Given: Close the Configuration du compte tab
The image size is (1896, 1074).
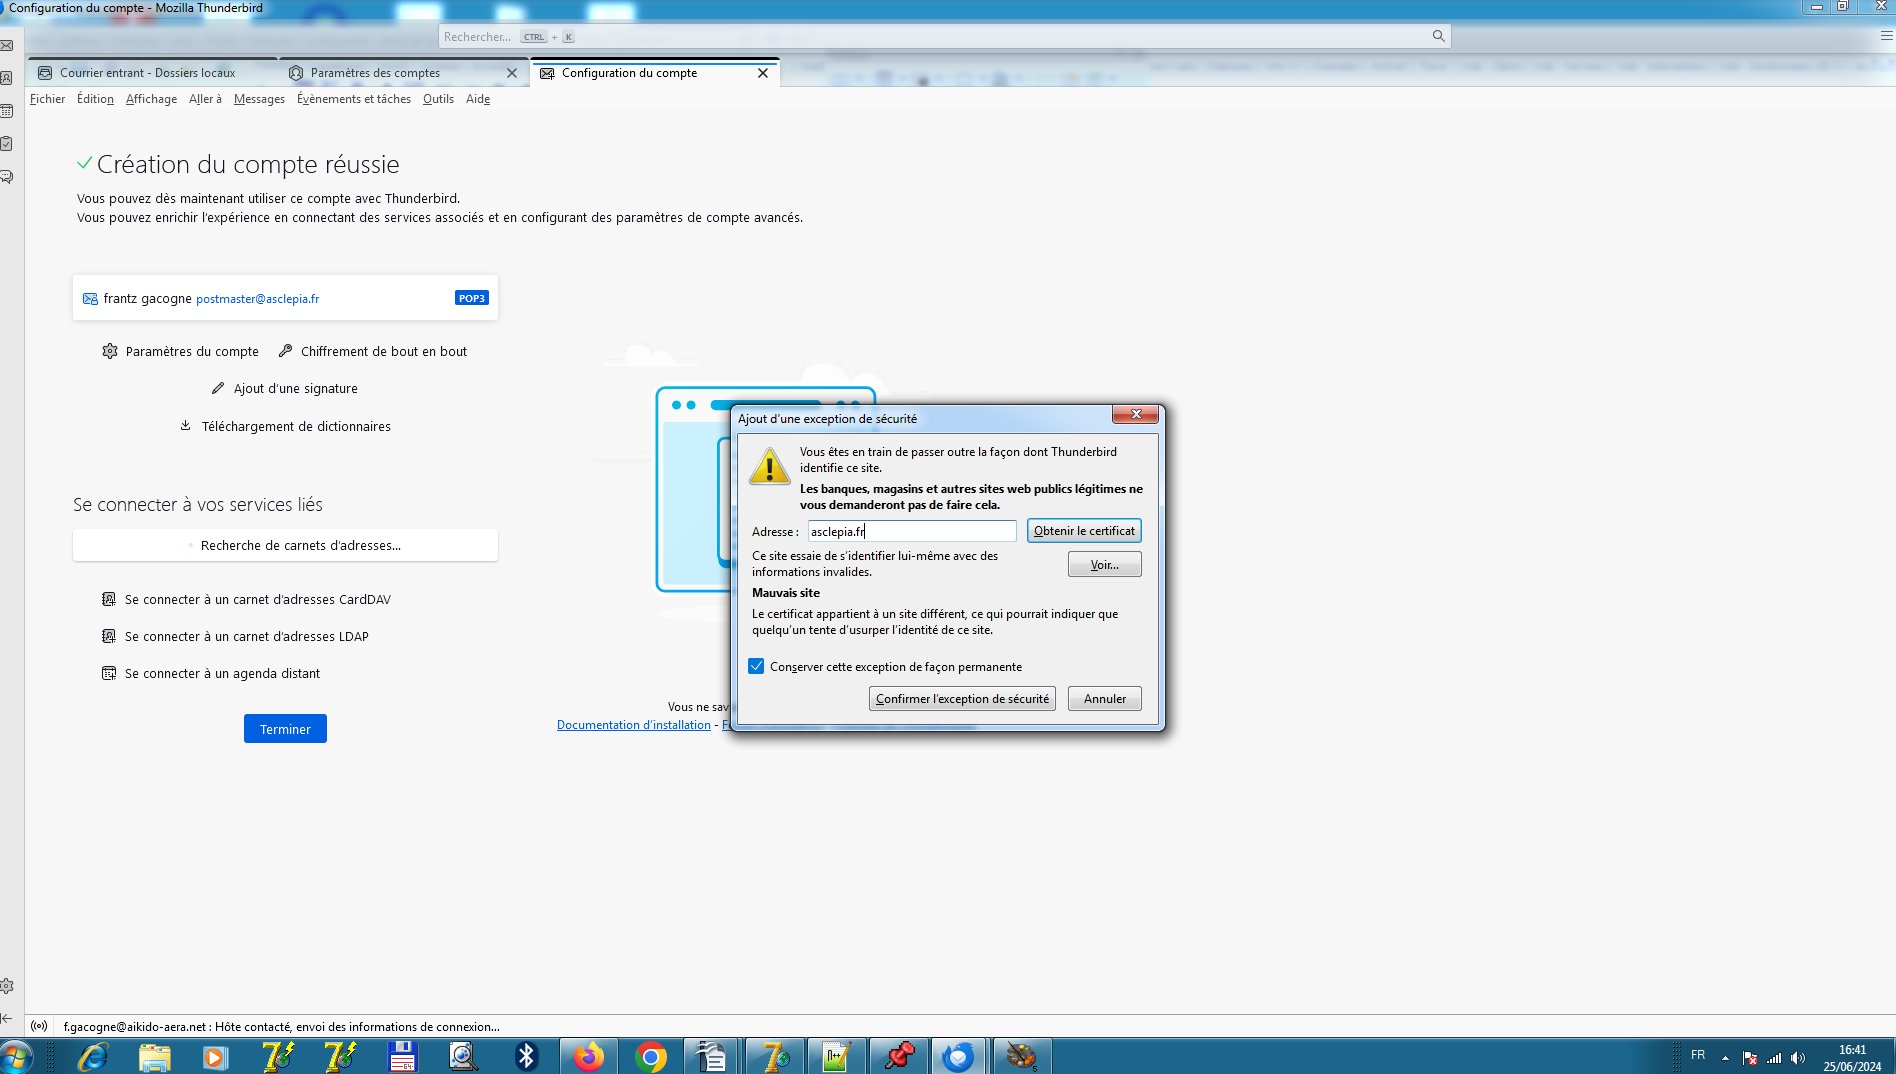Looking at the screenshot, I should [x=763, y=73].
